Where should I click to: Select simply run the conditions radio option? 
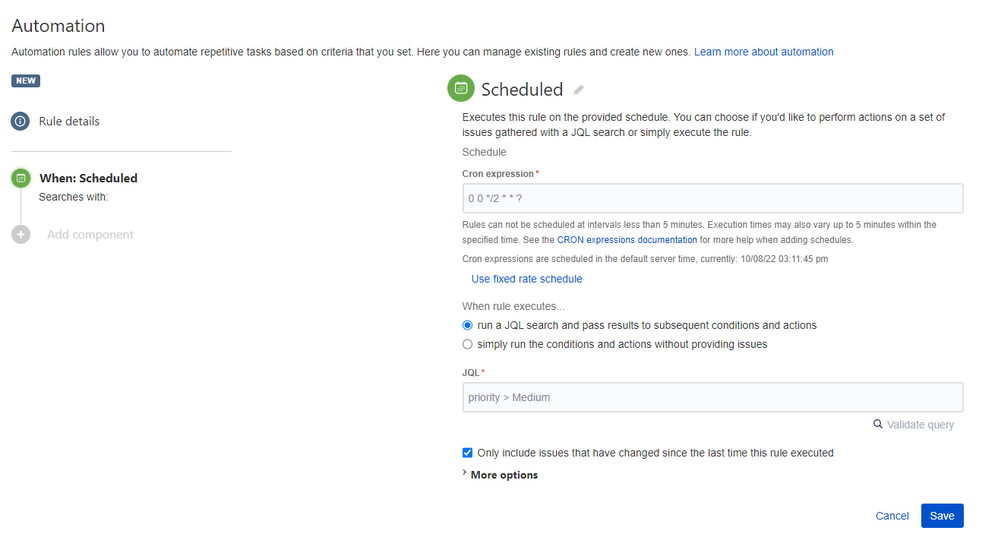click(467, 344)
